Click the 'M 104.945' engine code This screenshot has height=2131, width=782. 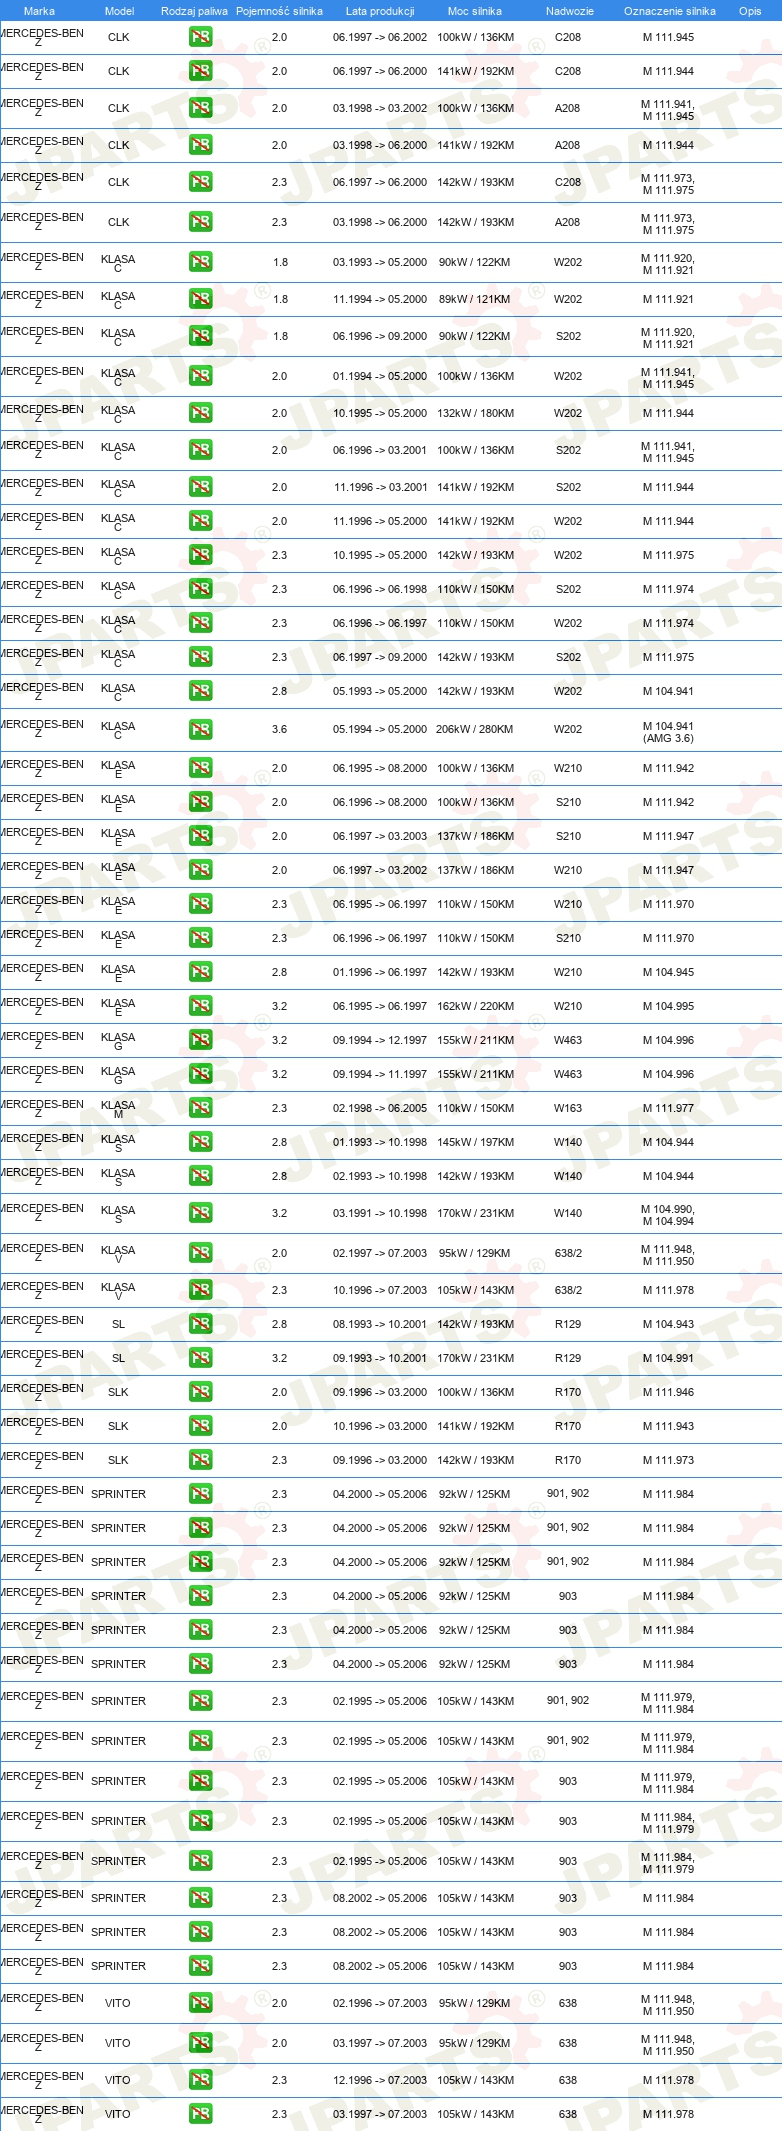(668, 972)
